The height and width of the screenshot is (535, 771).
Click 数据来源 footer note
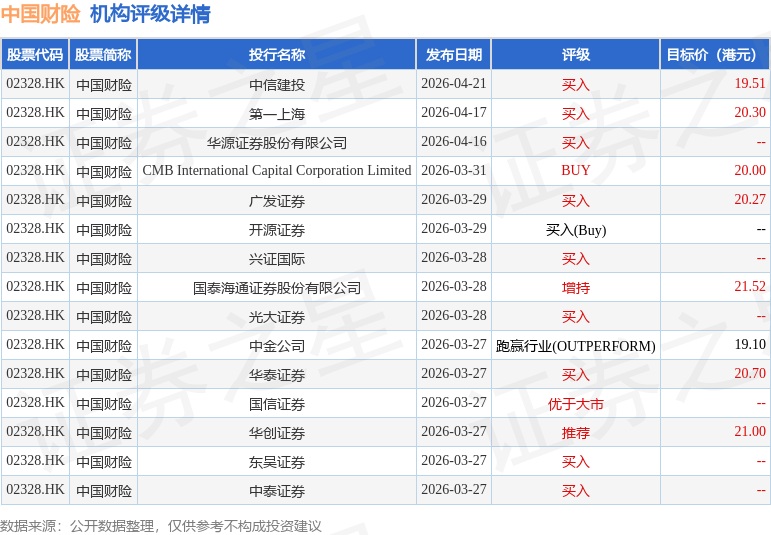[161, 526]
